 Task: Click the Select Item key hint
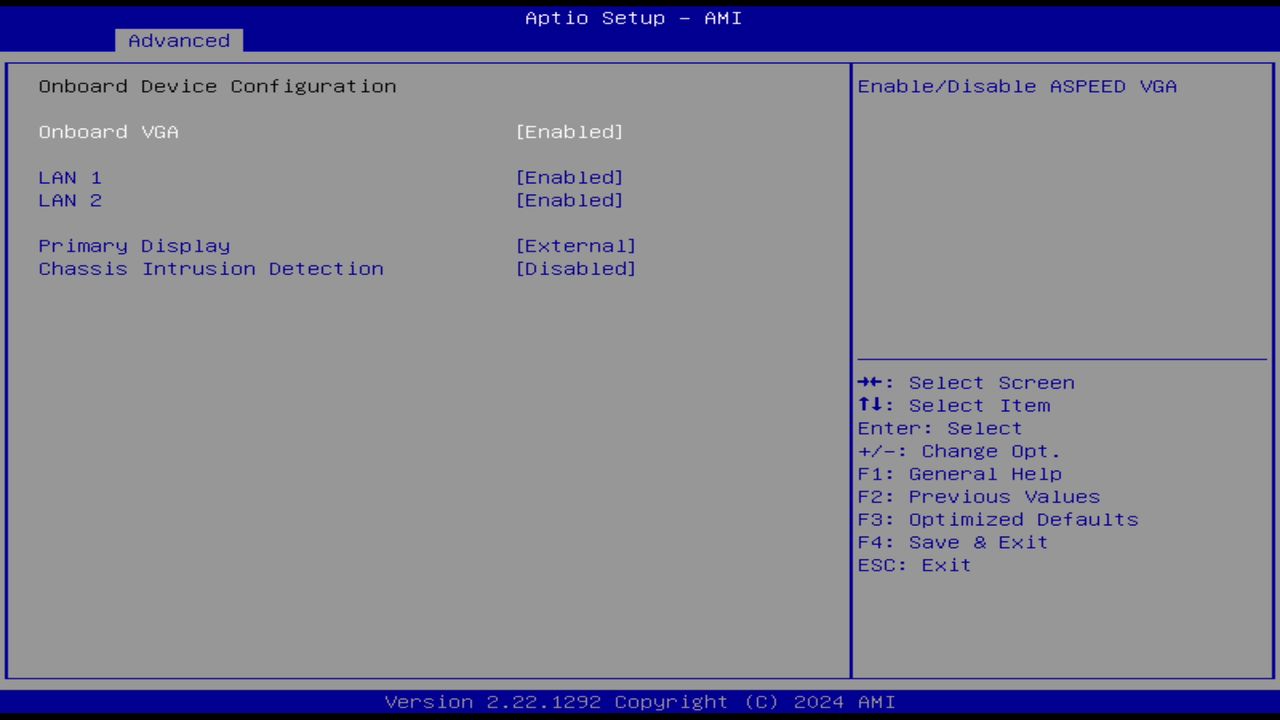pos(954,406)
